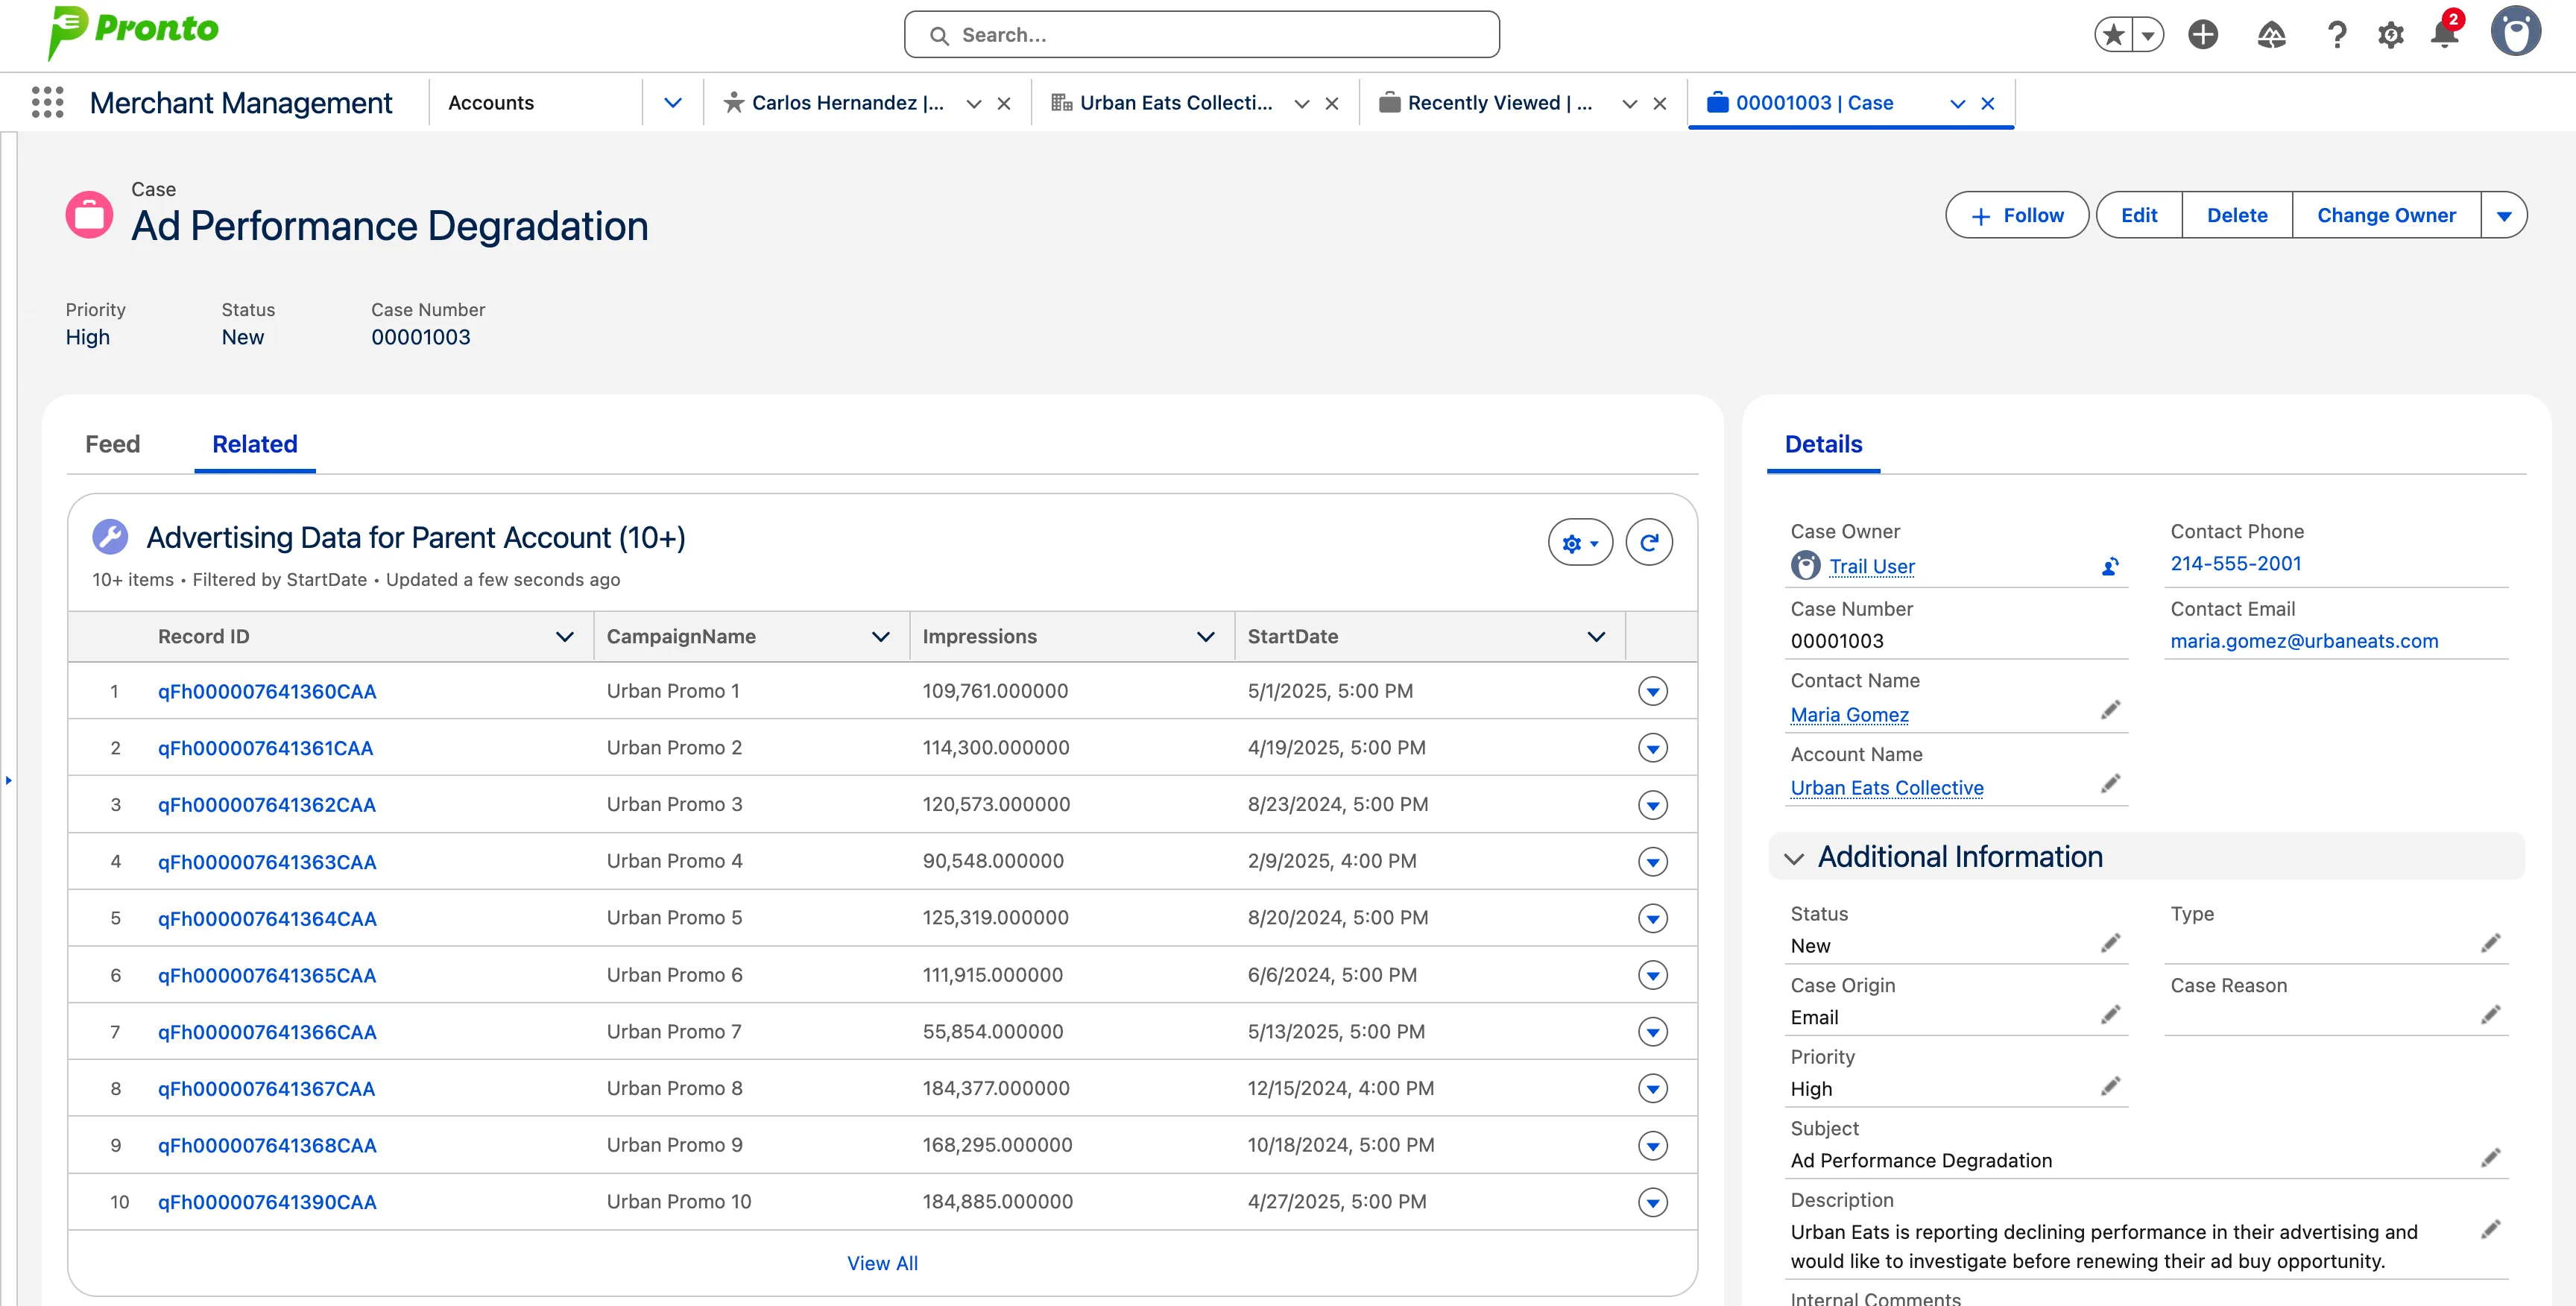Click the Help question mark icon

point(2336,36)
